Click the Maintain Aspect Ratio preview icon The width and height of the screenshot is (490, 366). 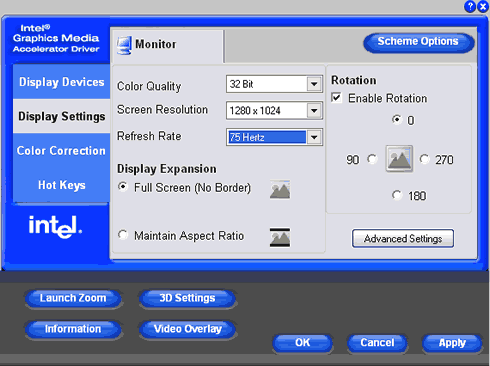click(280, 238)
